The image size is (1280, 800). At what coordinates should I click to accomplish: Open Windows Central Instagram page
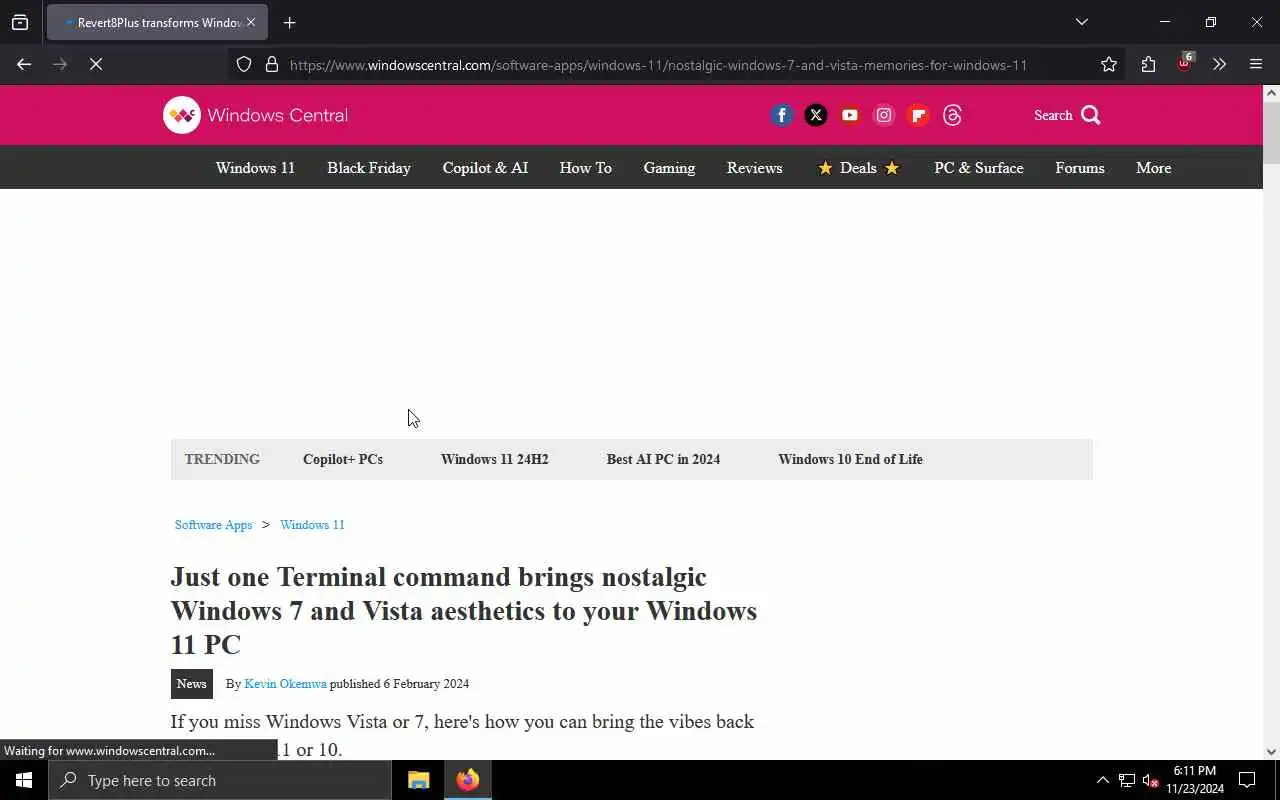coord(884,115)
